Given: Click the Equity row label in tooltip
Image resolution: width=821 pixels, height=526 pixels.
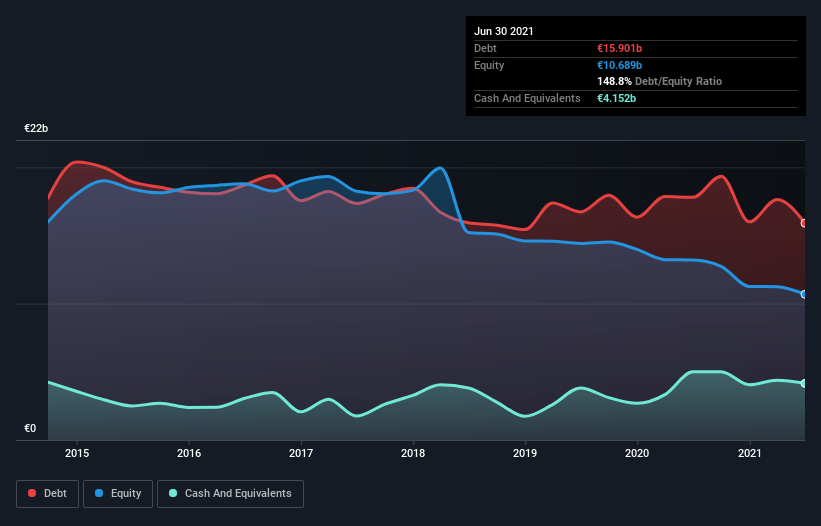Looking at the screenshot, I should pyautogui.click(x=489, y=65).
